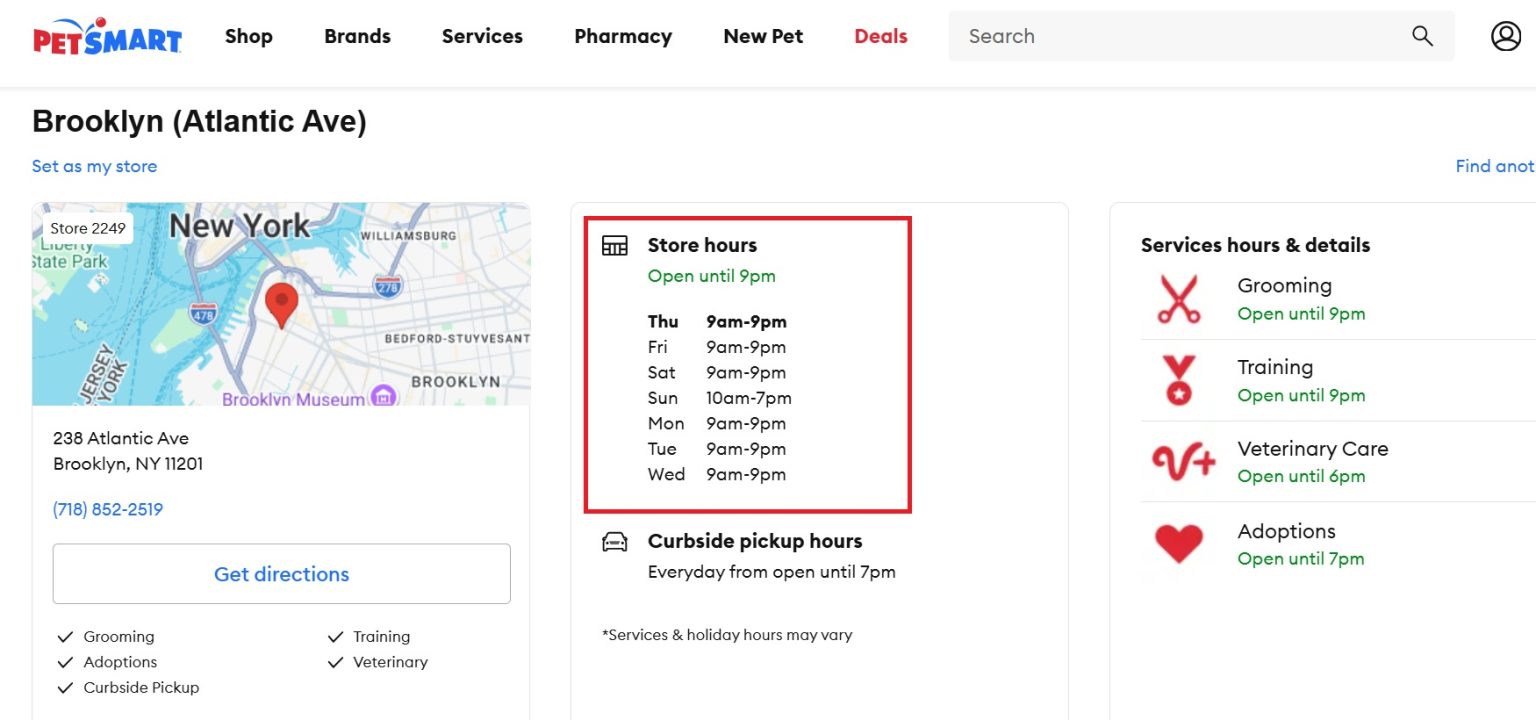Click the 238 Atlantic Ave address text
The width and height of the screenshot is (1536, 720).
121,438
